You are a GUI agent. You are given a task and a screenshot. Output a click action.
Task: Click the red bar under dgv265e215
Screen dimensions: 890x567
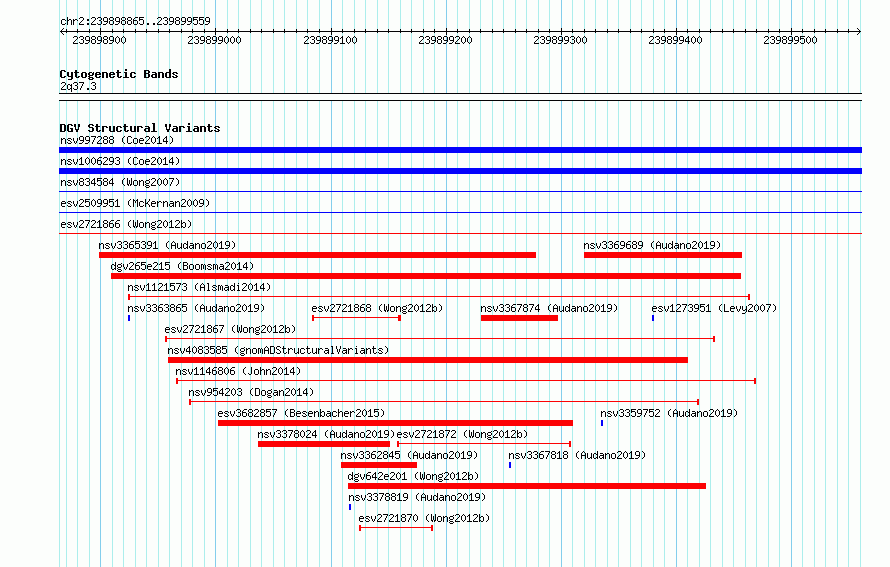(426, 276)
